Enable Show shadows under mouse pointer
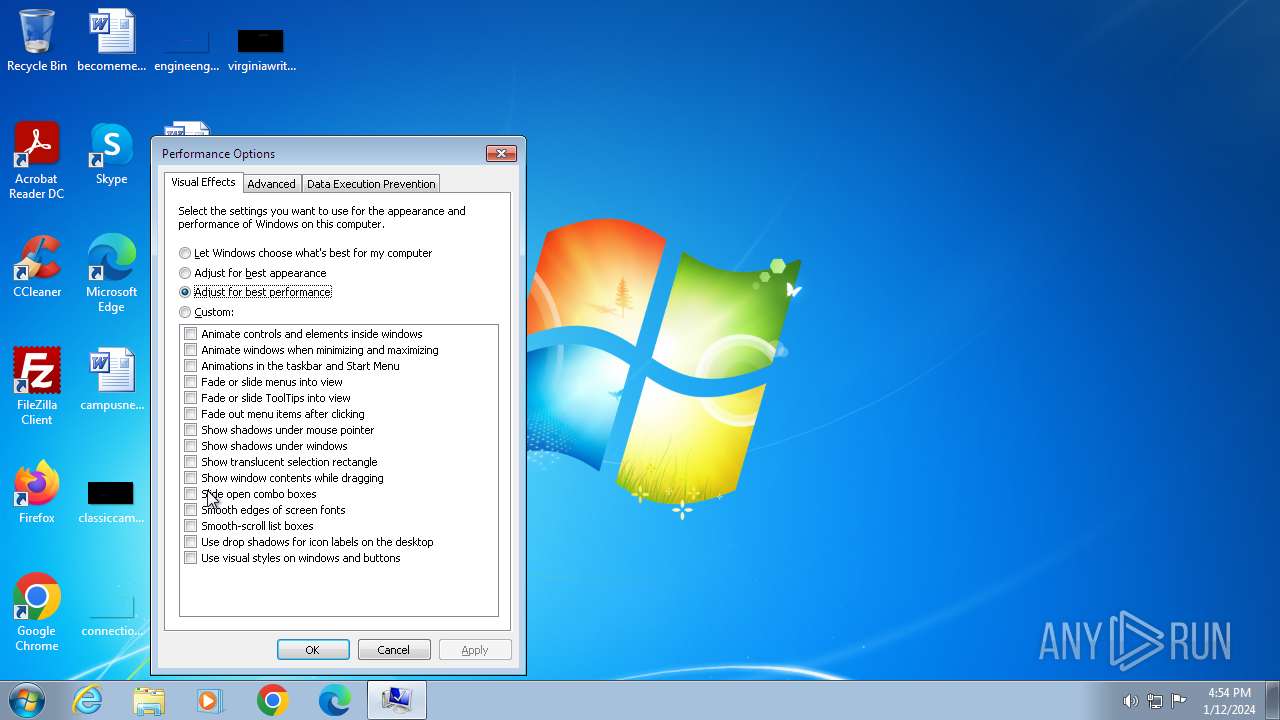Screen dimensions: 1280x720 [x=191, y=430]
